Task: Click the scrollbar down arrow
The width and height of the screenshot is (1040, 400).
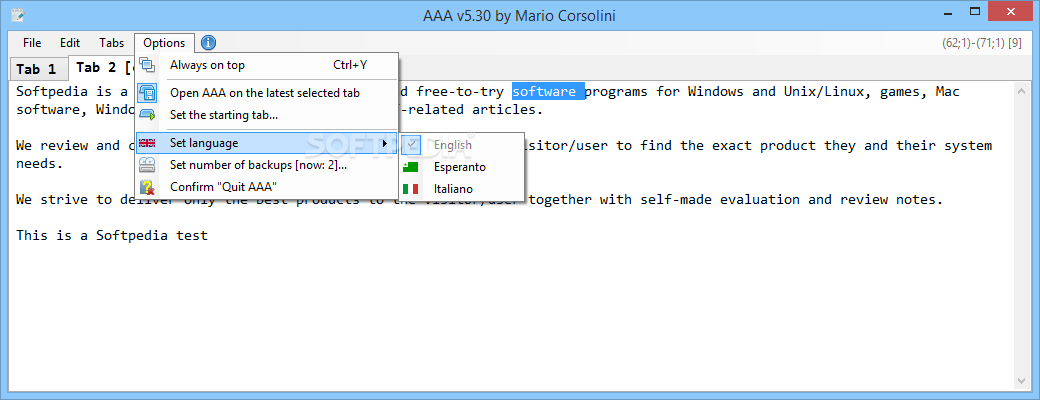Action: pyautogui.click(x=1023, y=381)
